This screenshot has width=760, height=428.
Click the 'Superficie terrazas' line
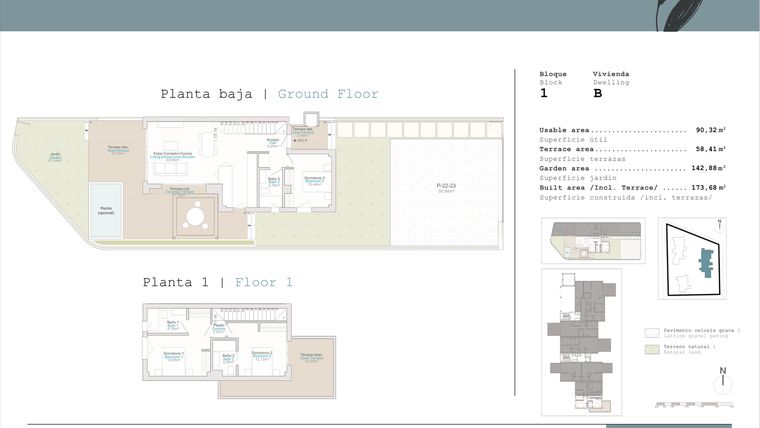coord(582,159)
